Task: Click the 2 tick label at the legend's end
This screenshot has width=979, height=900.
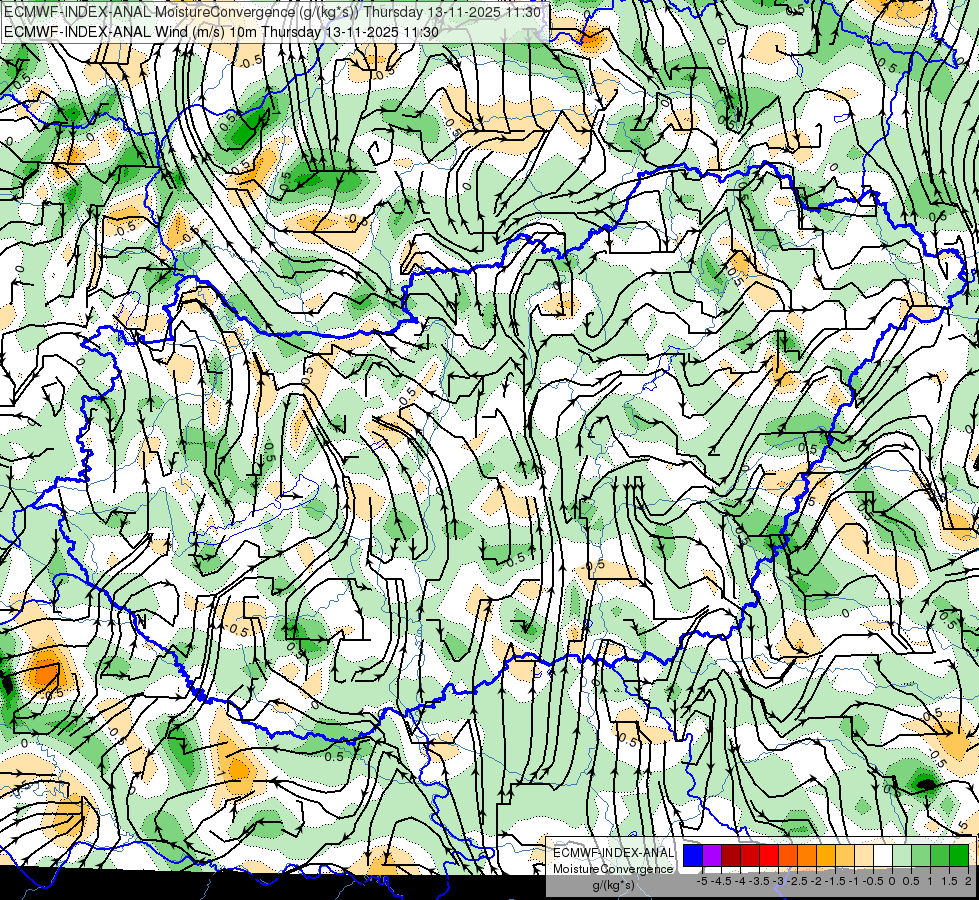Action: tap(968, 881)
